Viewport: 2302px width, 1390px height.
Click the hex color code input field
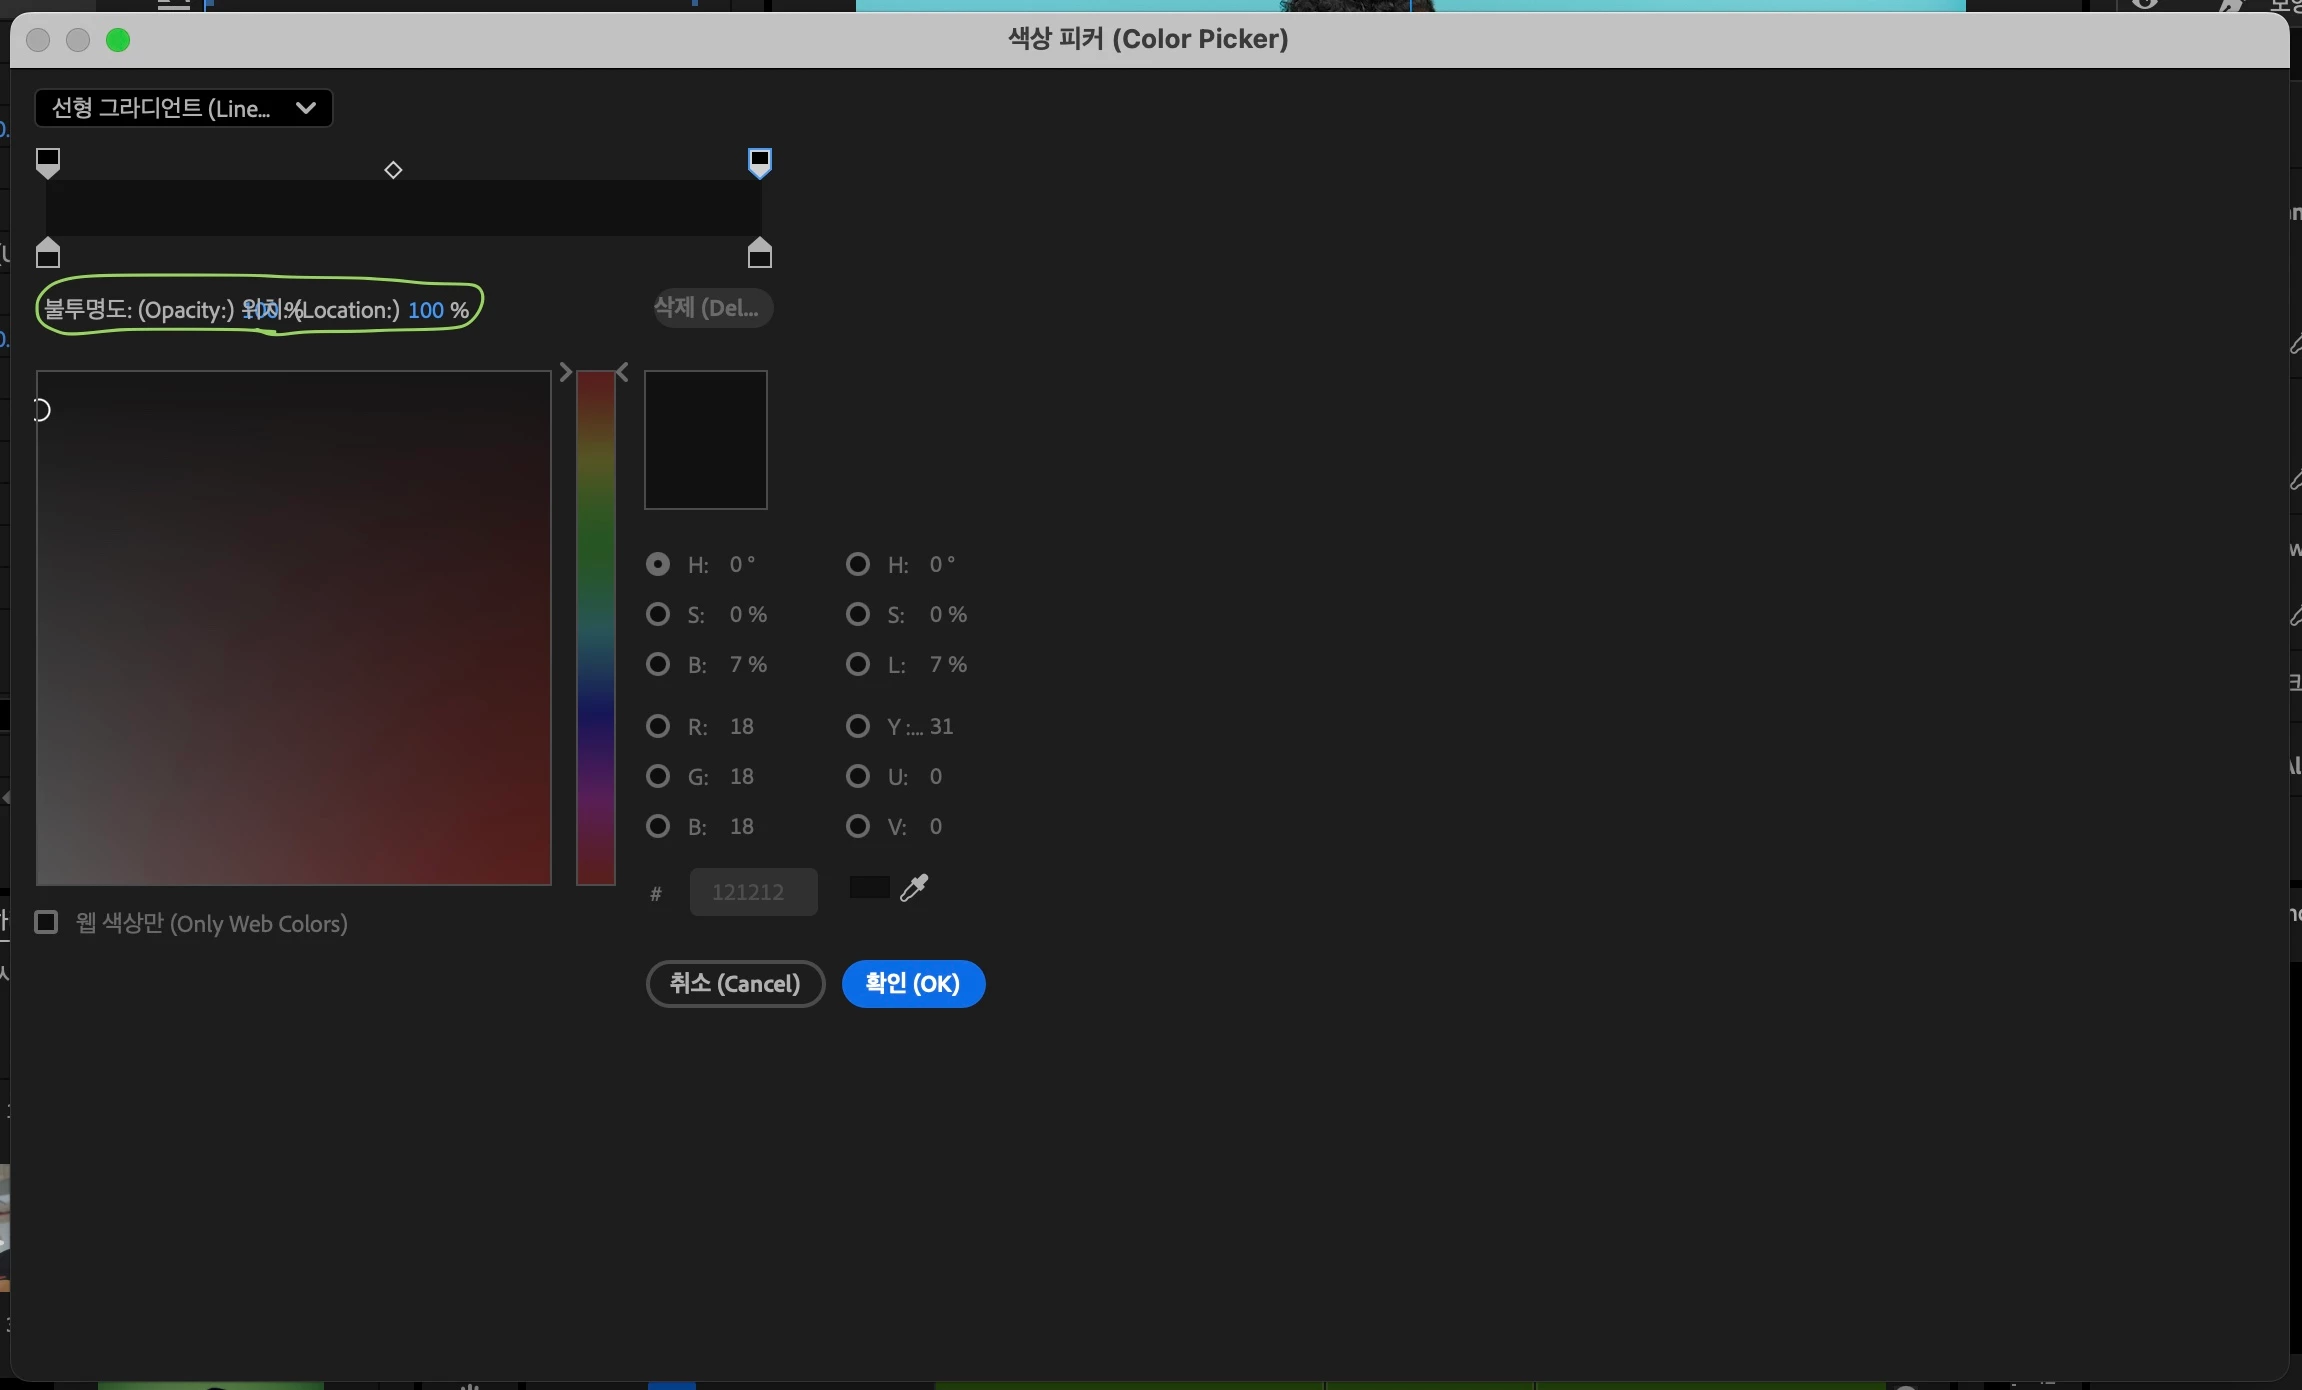(753, 892)
